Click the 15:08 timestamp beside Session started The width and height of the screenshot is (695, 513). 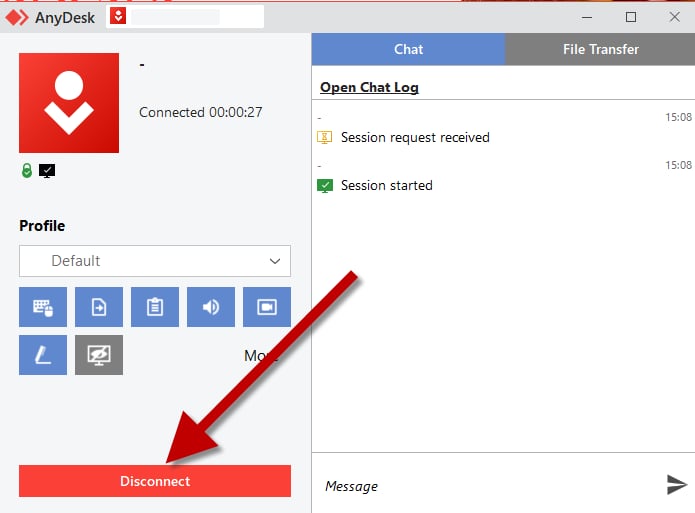click(x=678, y=165)
